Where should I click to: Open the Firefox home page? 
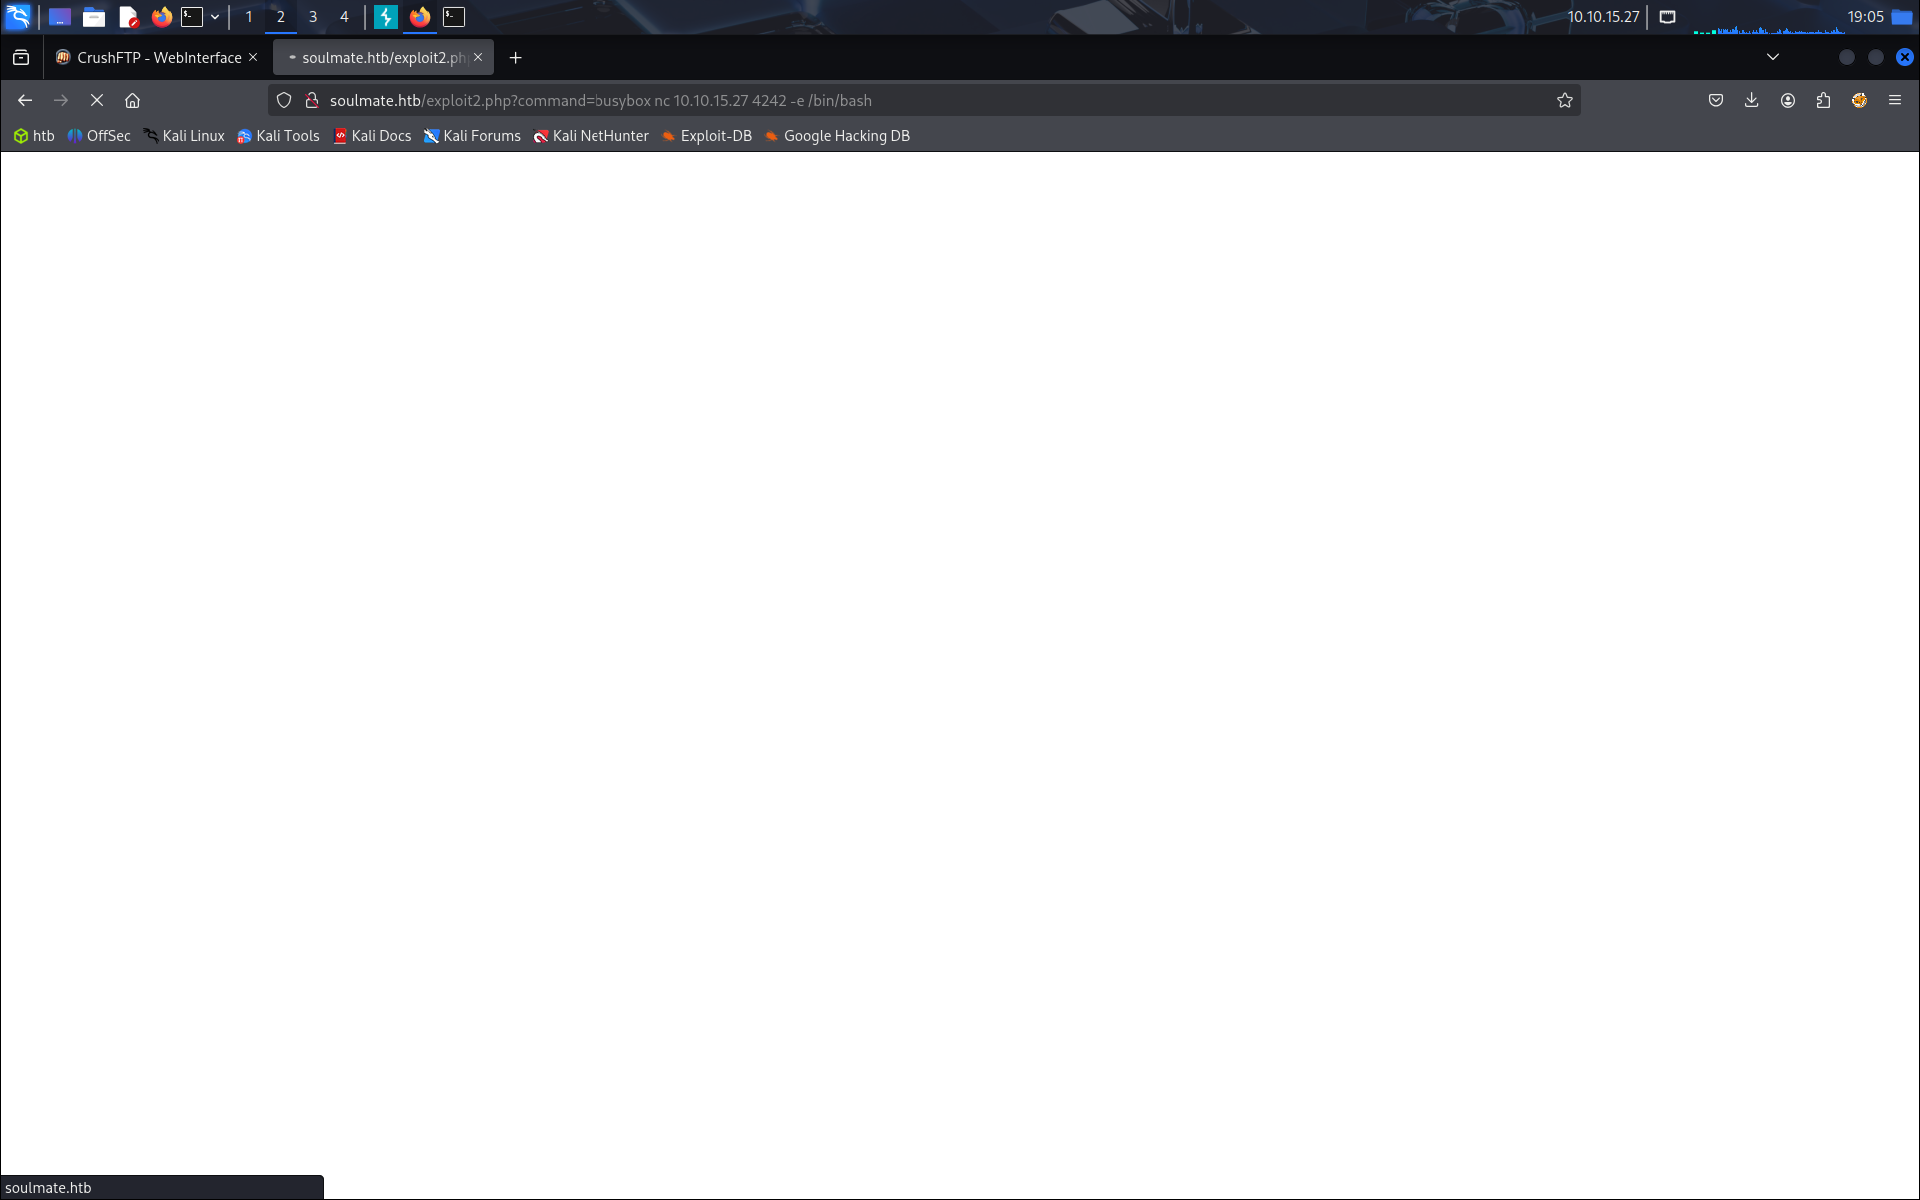point(132,100)
